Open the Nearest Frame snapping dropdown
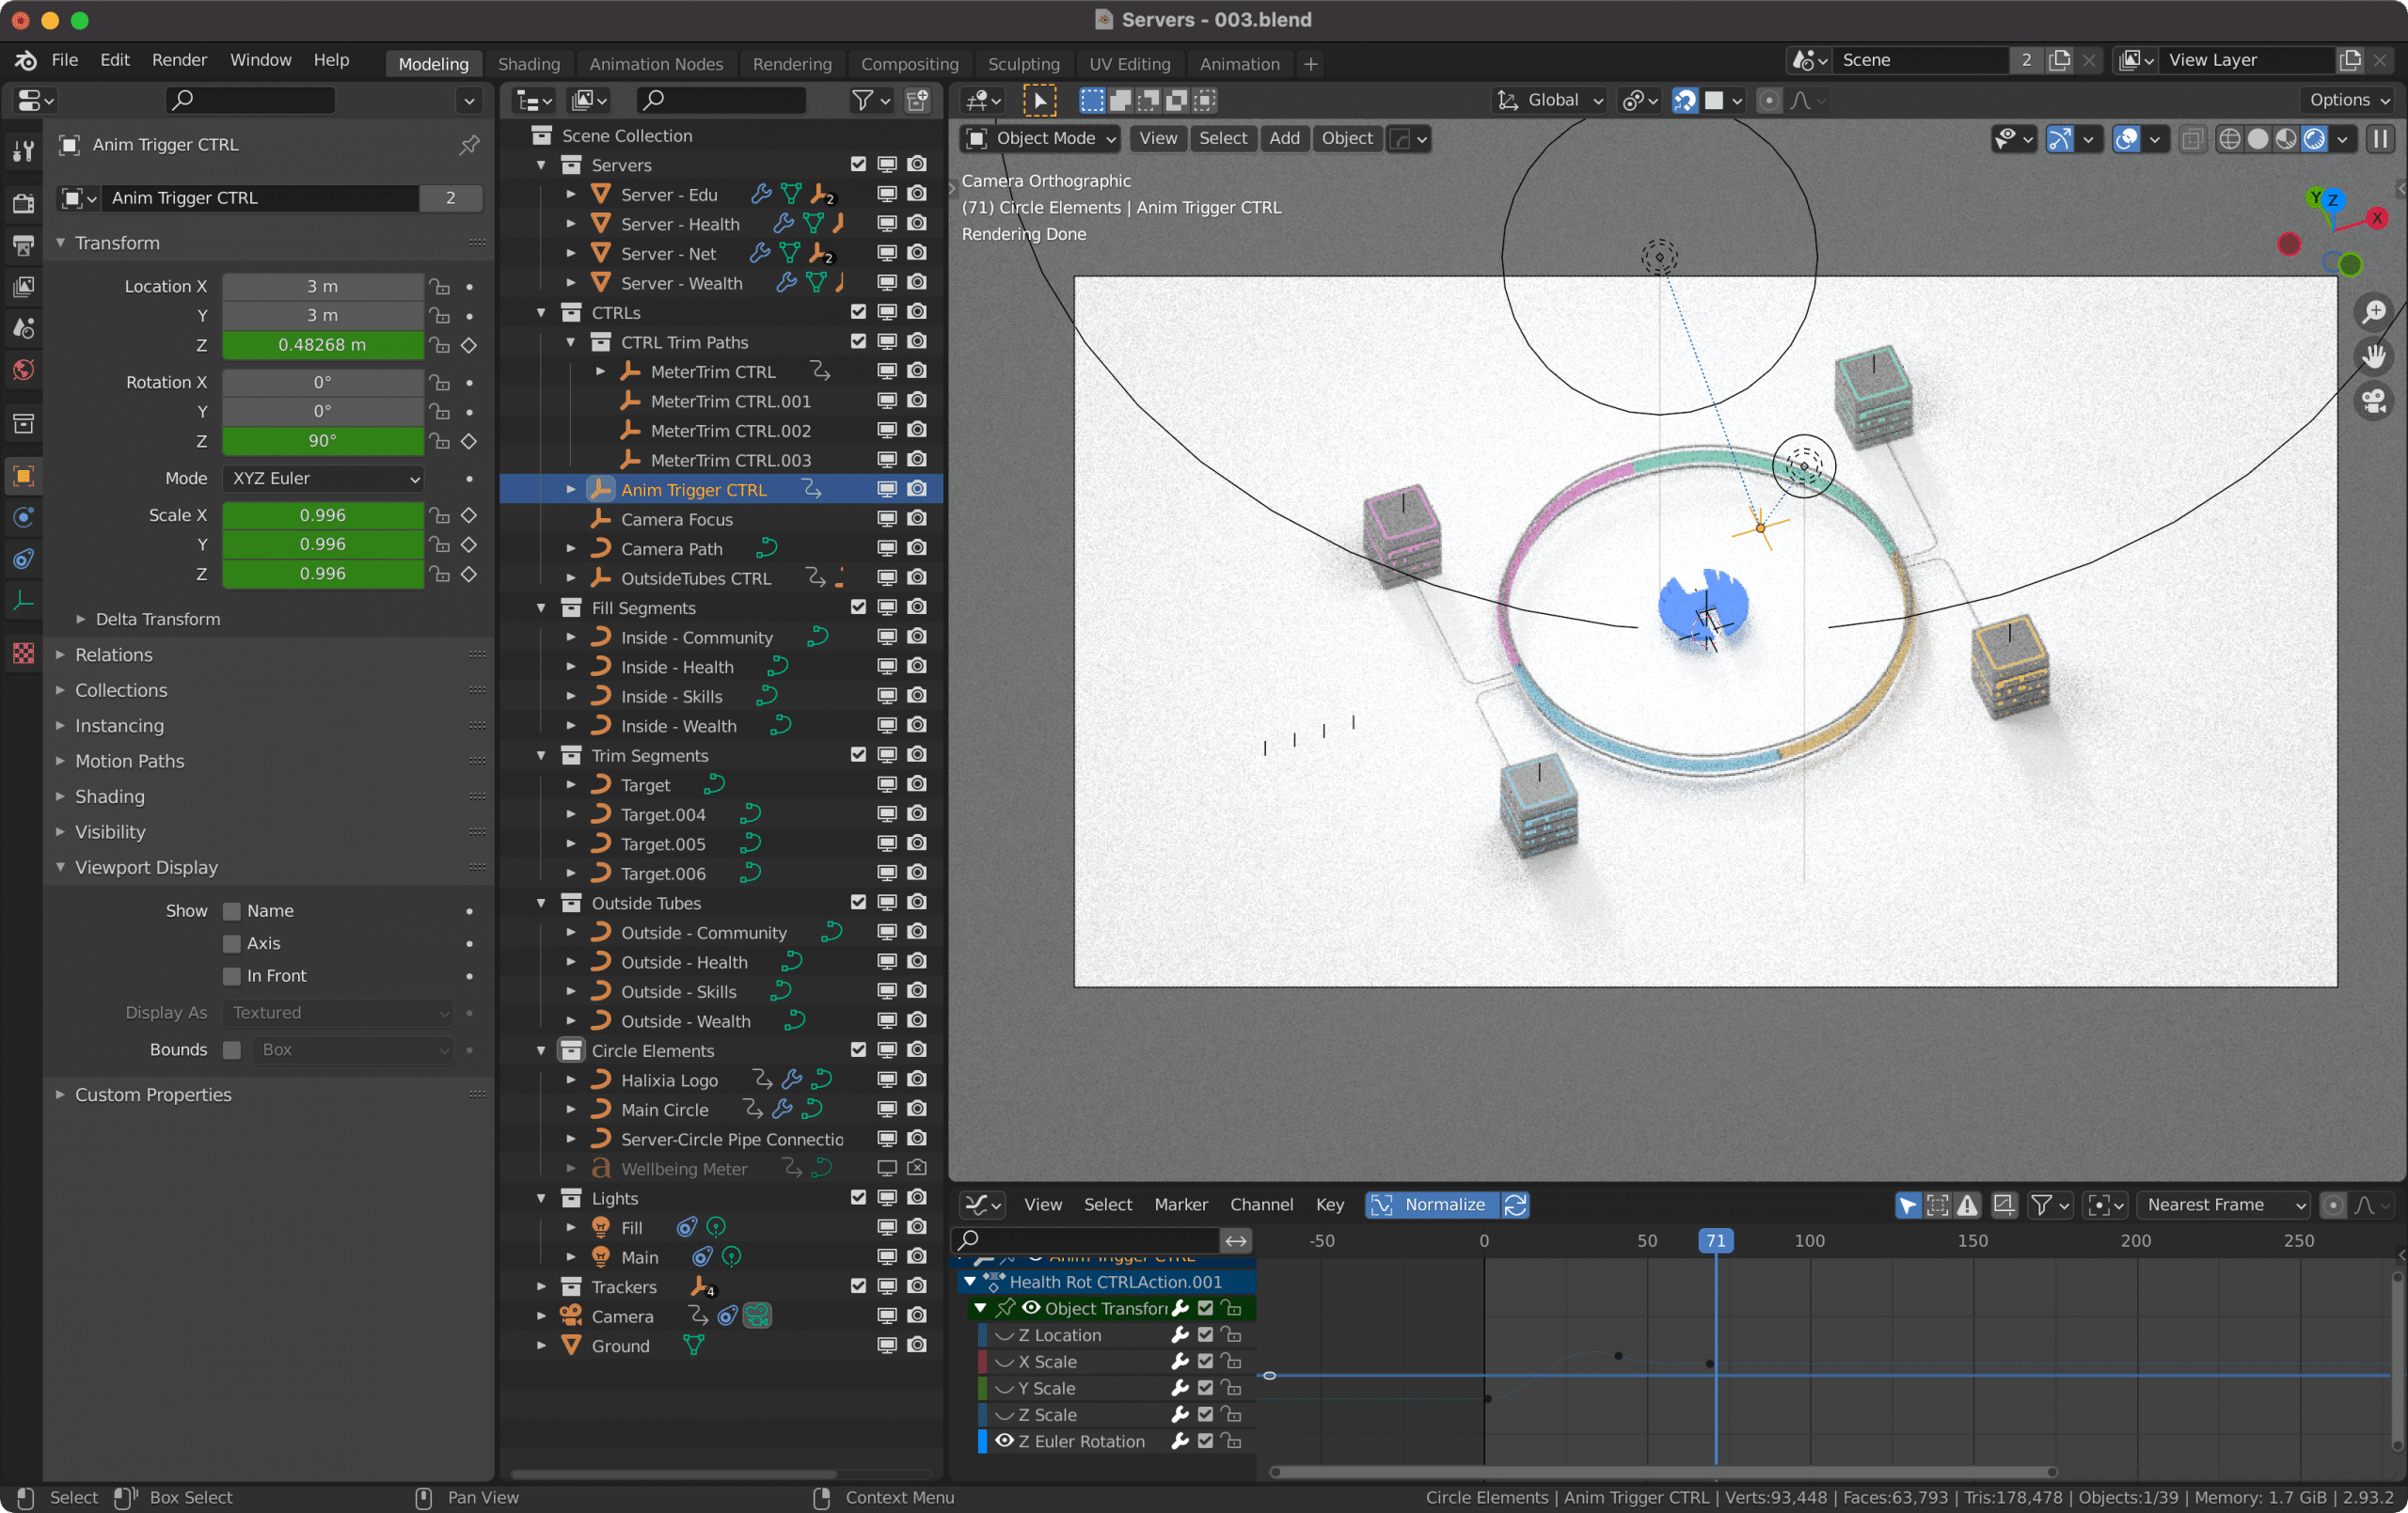Viewport: 2408px width, 1513px height. [x=2223, y=1205]
